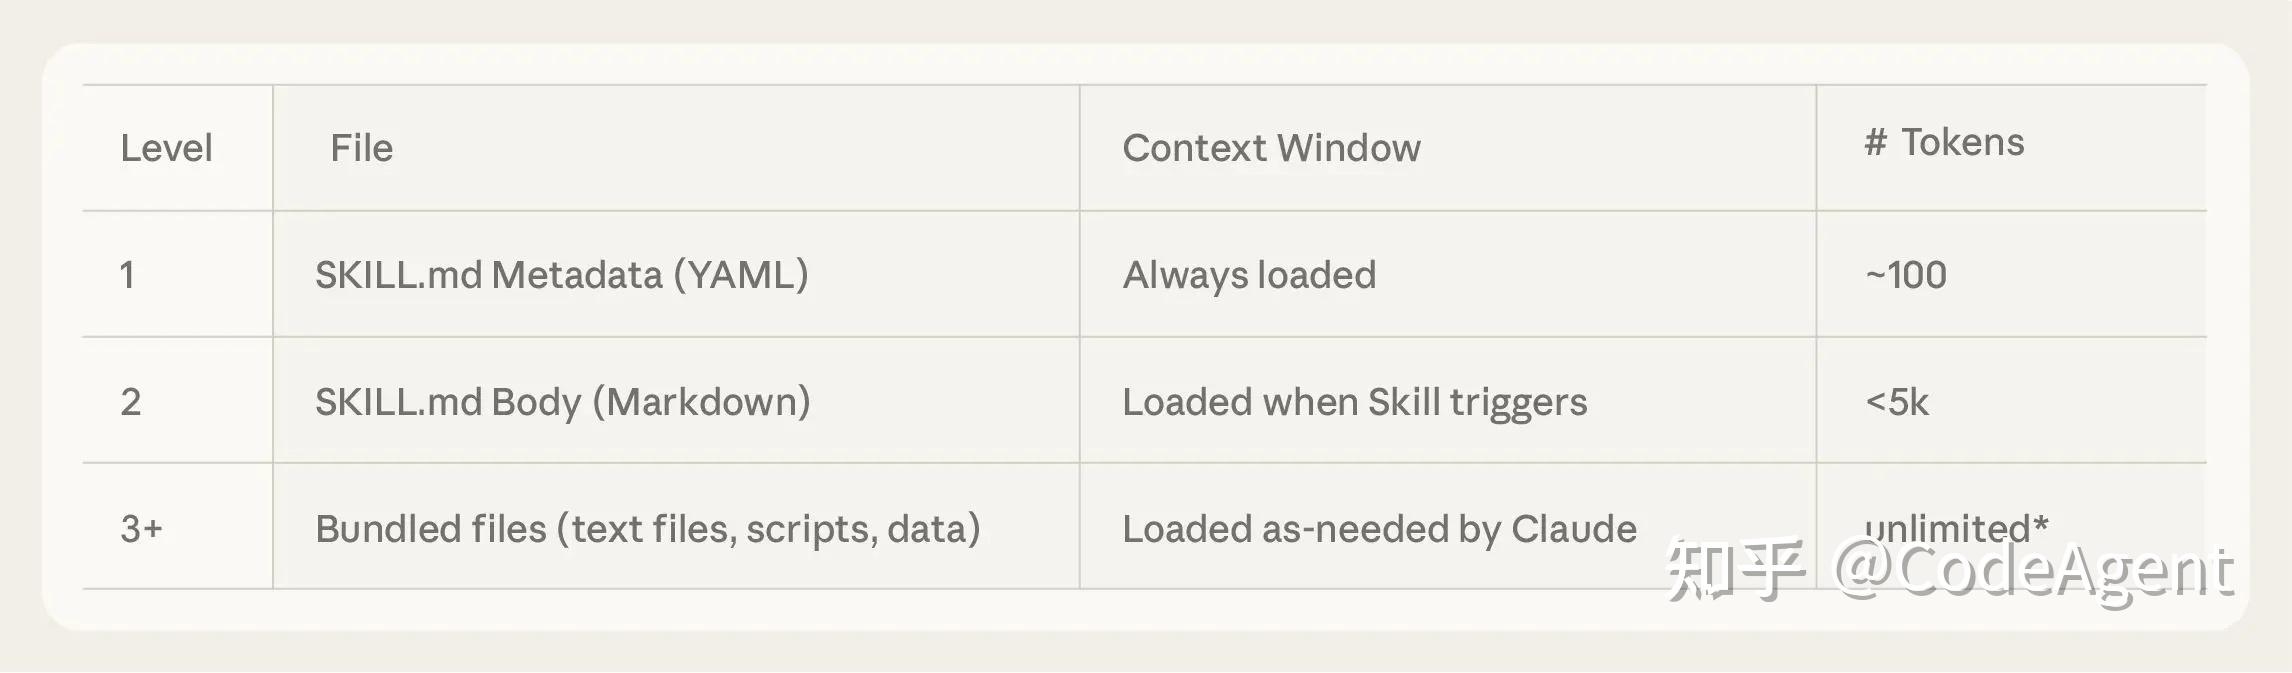Select the Level 3+ cell
This screenshot has height=673, width=2292.
(141, 529)
